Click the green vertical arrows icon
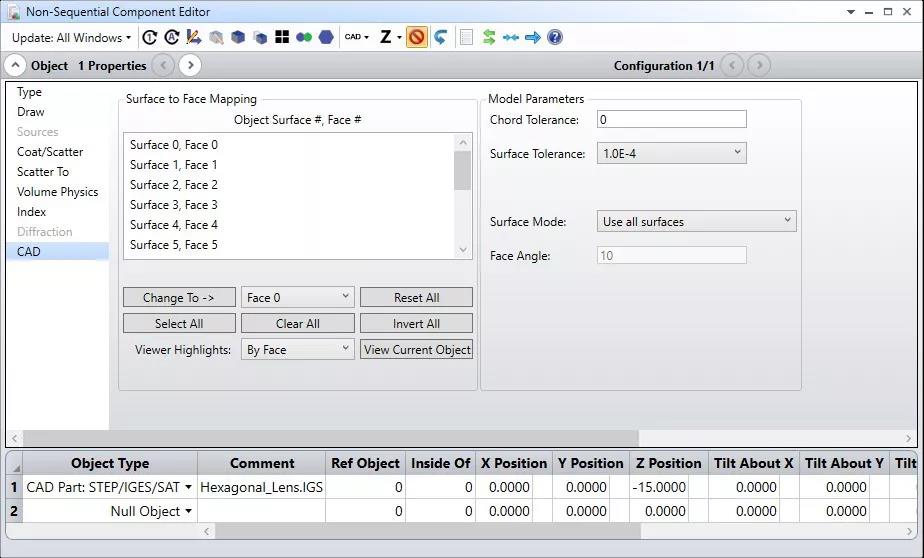Viewport: 924px width, 558px height. (x=489, y=38)
